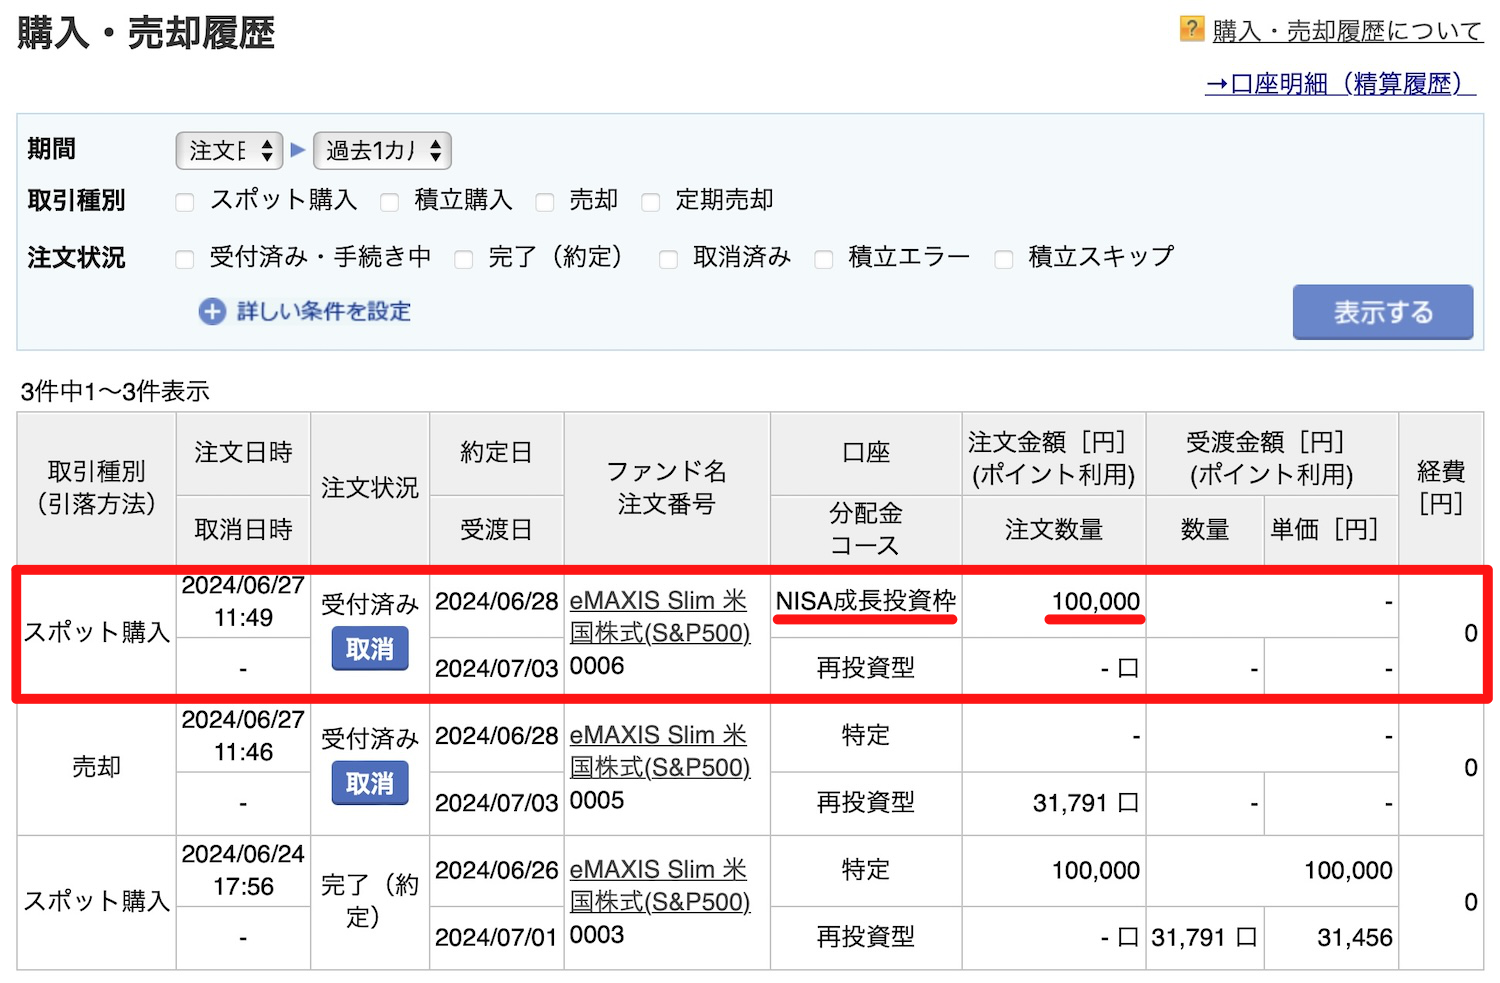Check the 取消済み checkbox
The height and width of the screenshot is (983, 1500).
click(x=669, y=259)
